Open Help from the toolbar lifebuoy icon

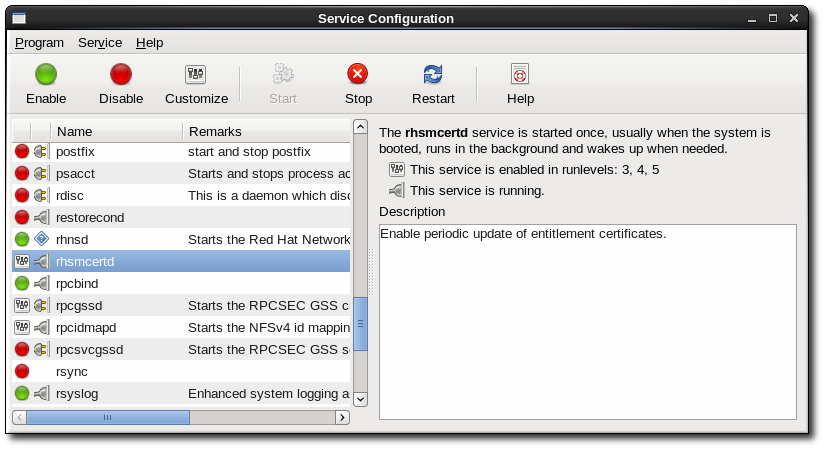click(x=520, y=74)
